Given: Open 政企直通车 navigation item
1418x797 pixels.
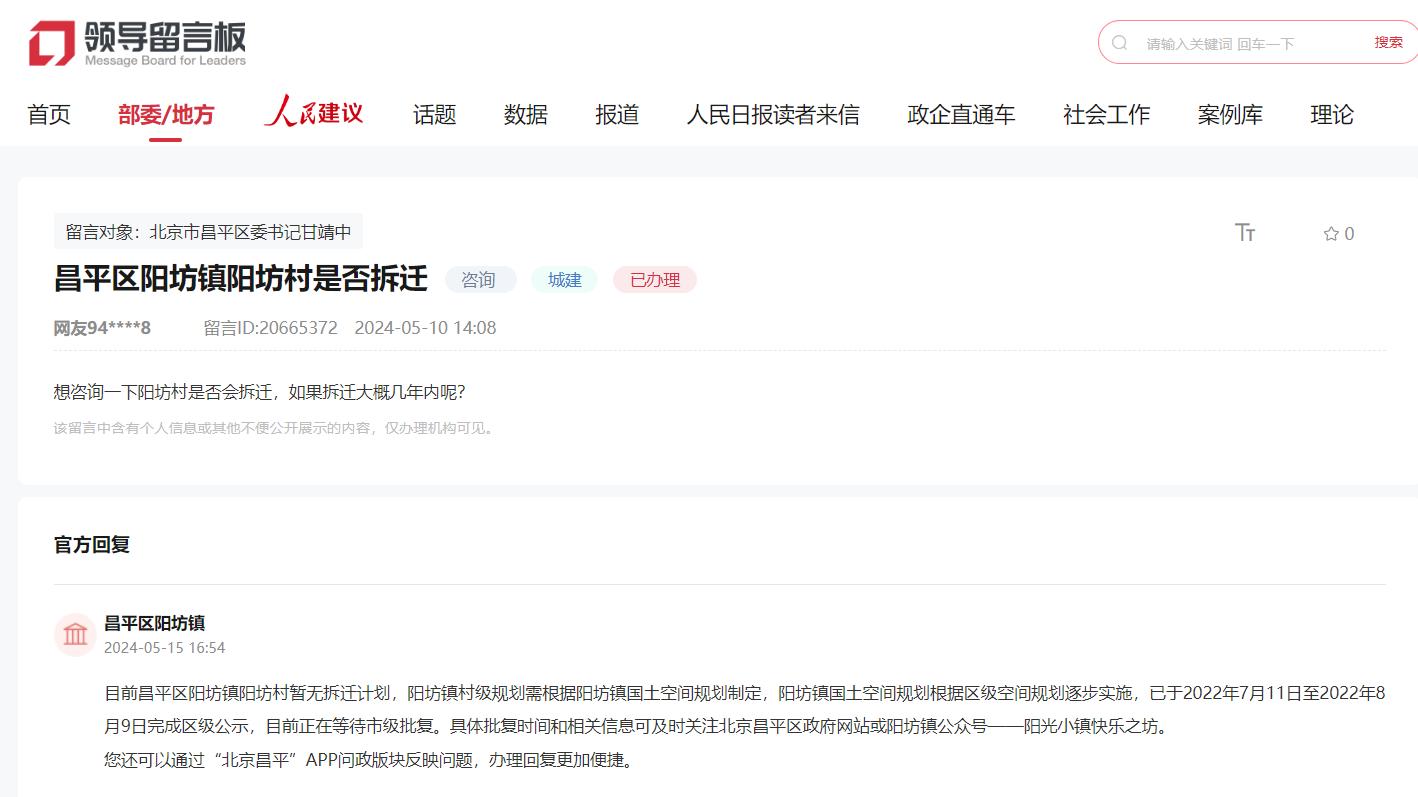Looking at the screenshot, I should (960, 115).
